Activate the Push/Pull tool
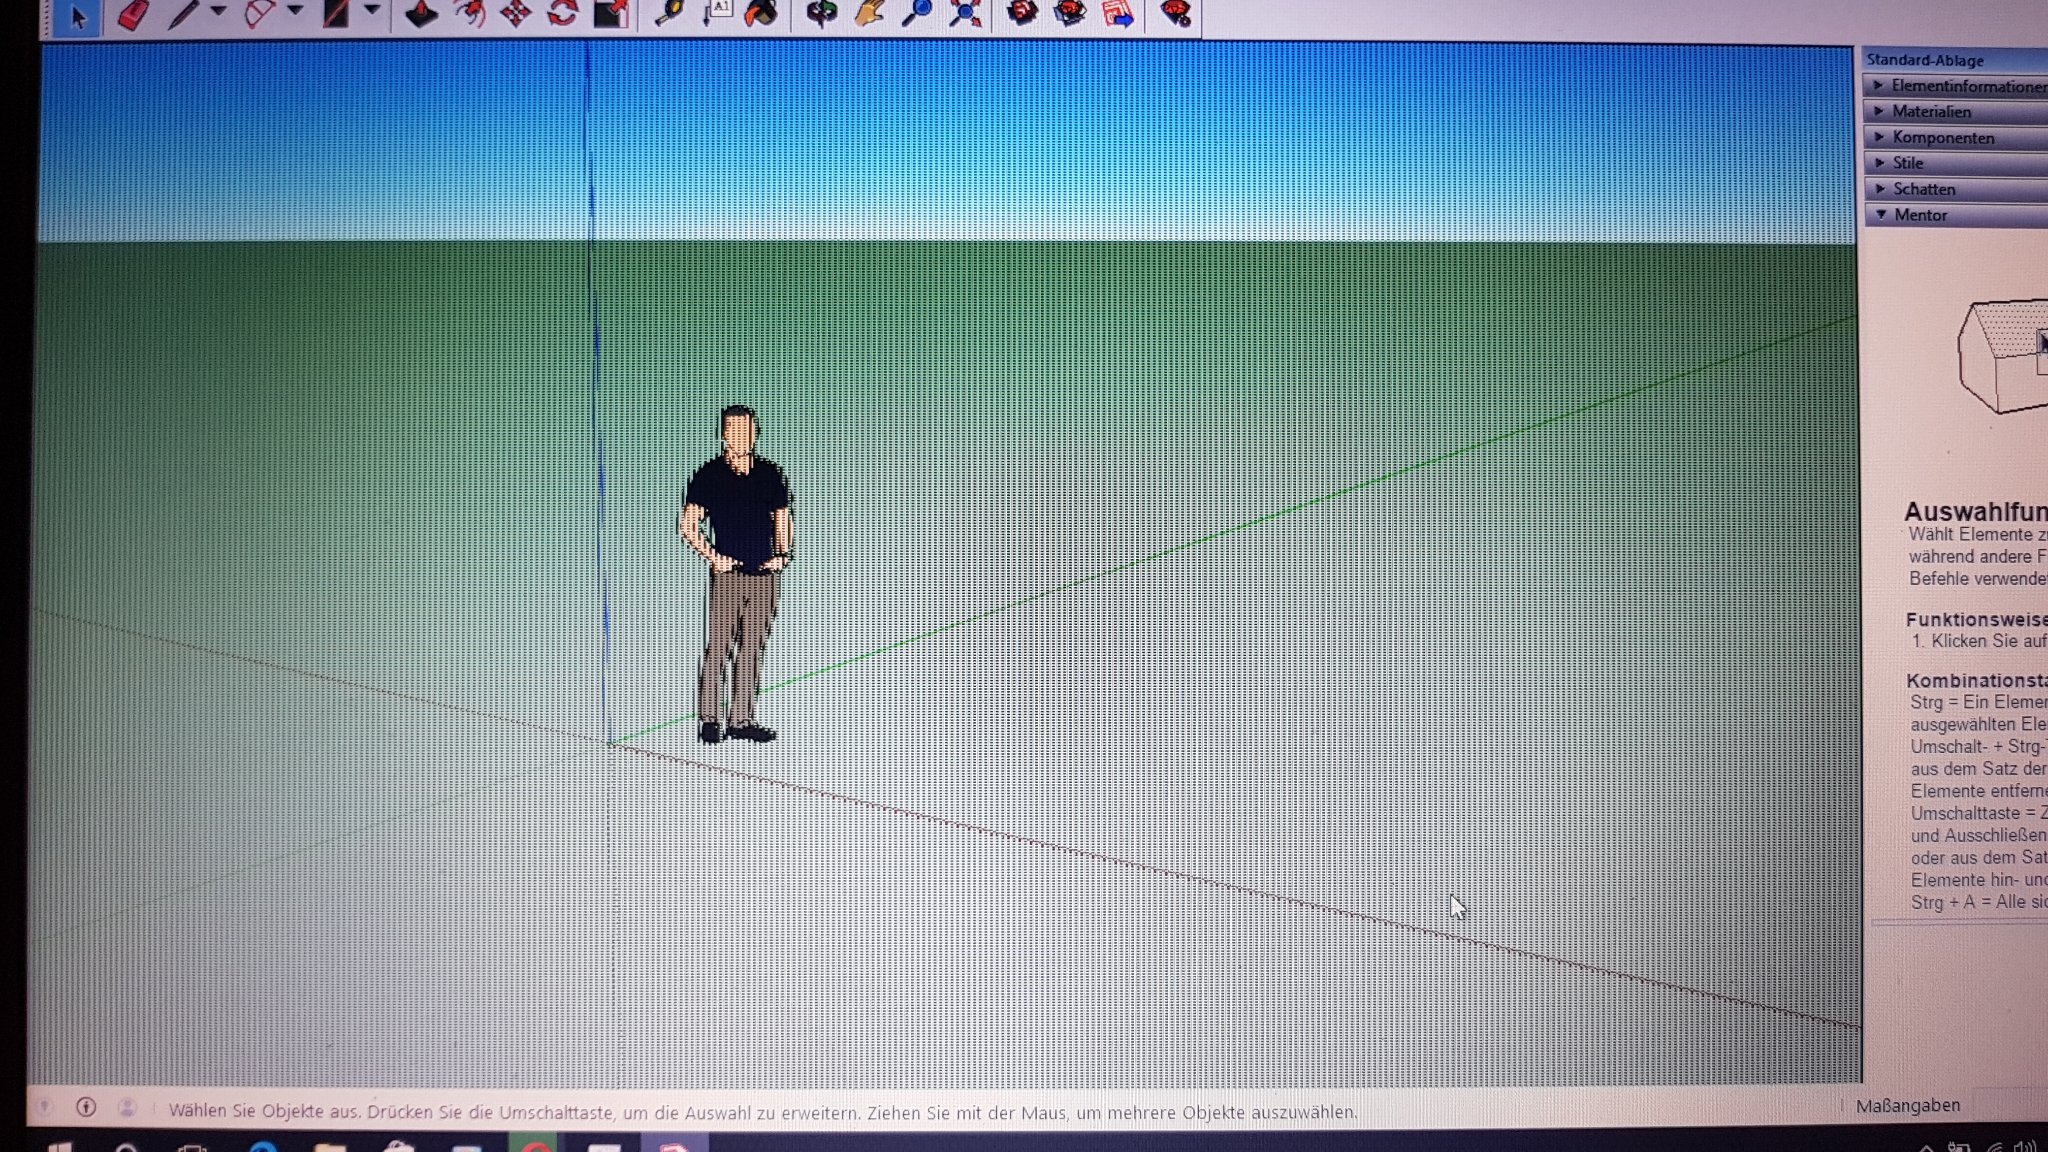 point(421,14)
